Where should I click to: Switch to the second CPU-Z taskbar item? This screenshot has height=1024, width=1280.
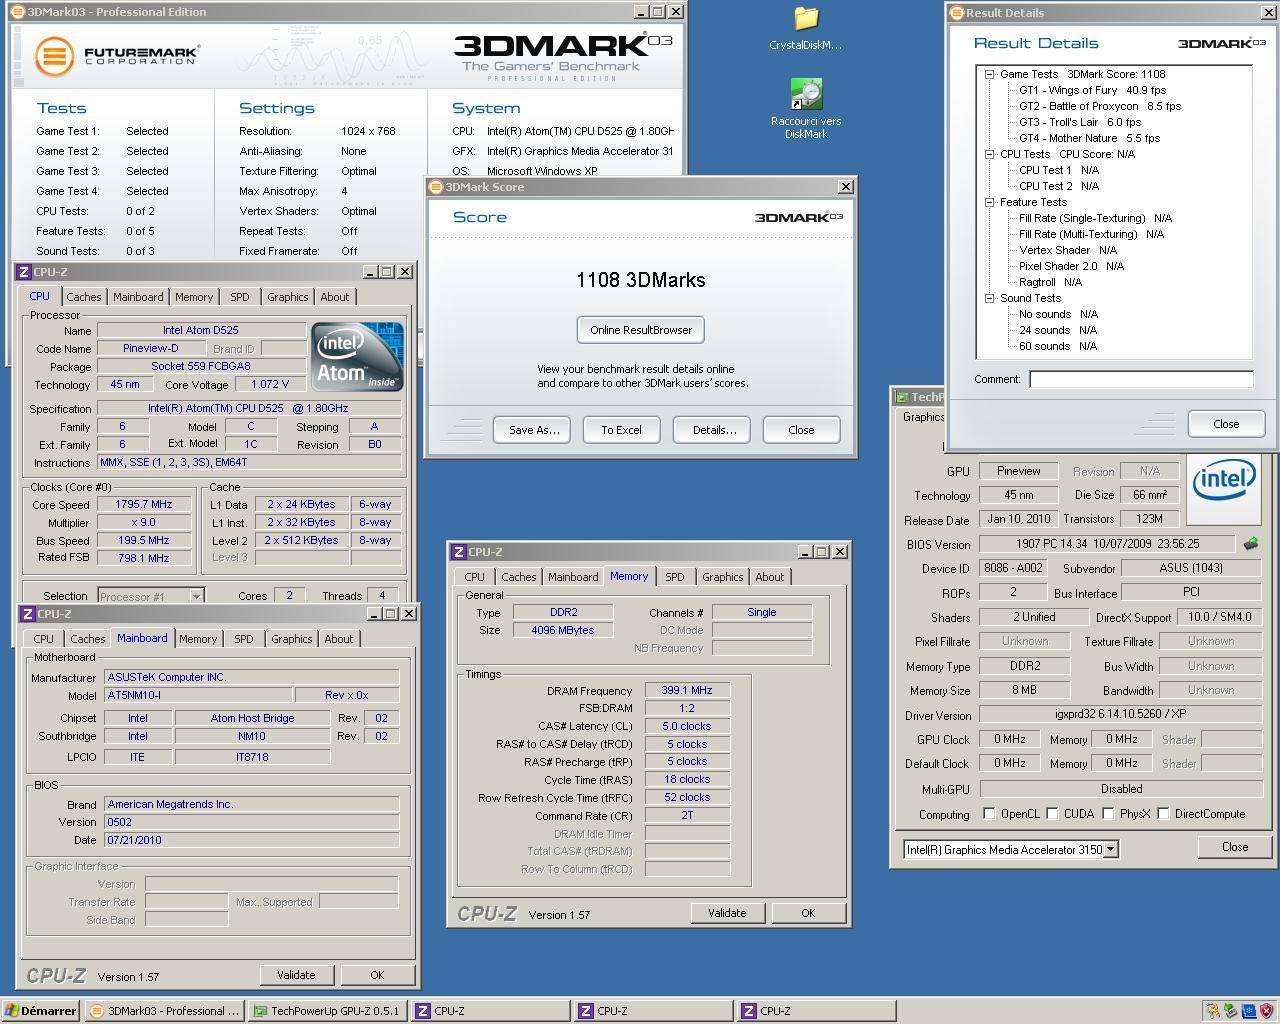point(653,1011)
